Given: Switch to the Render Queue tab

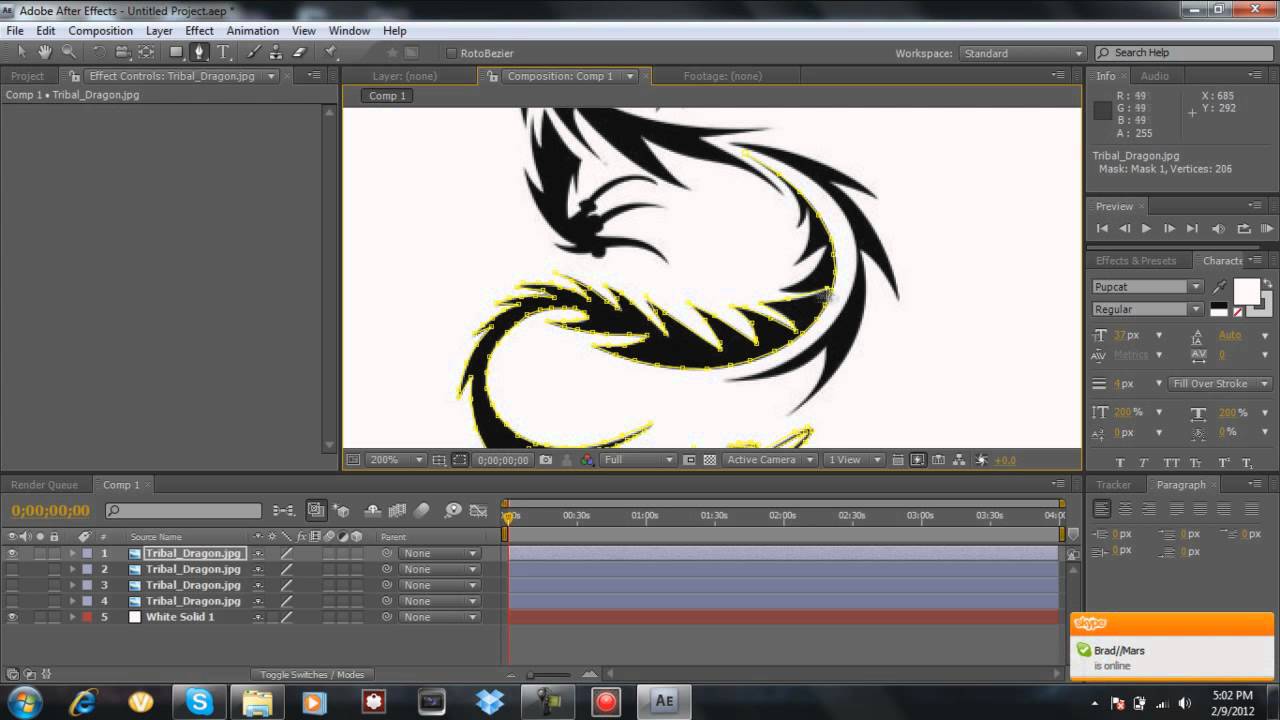Looking at the screenshot, I should coord(44,485).
